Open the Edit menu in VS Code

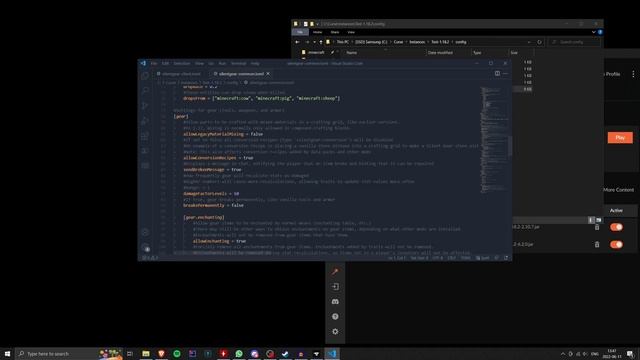click(165, 63)
